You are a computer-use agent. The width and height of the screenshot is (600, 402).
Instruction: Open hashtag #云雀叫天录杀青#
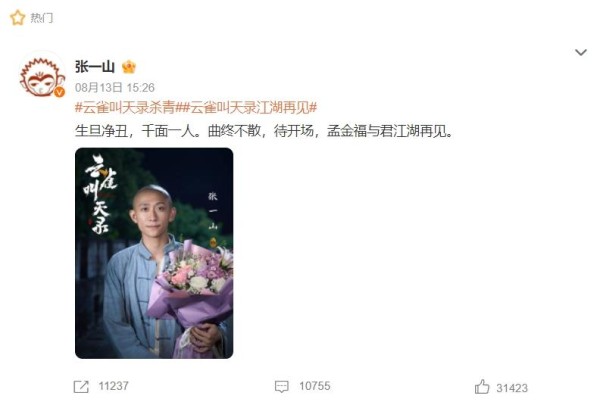tap(126, 107)
